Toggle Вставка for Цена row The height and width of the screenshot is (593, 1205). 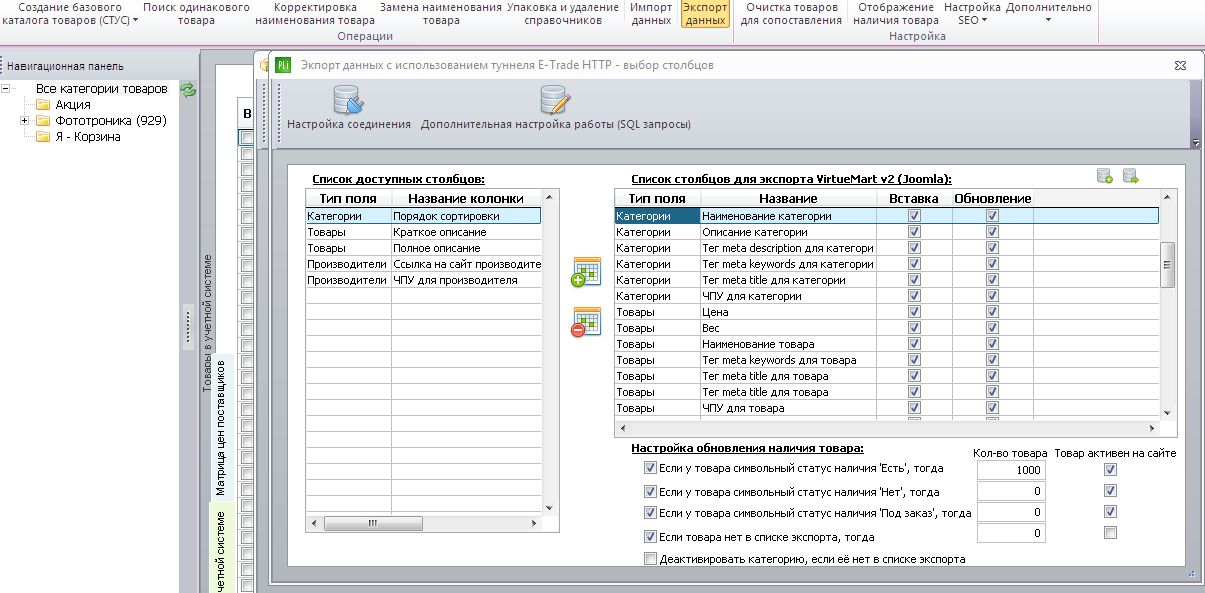coord(912,312)
